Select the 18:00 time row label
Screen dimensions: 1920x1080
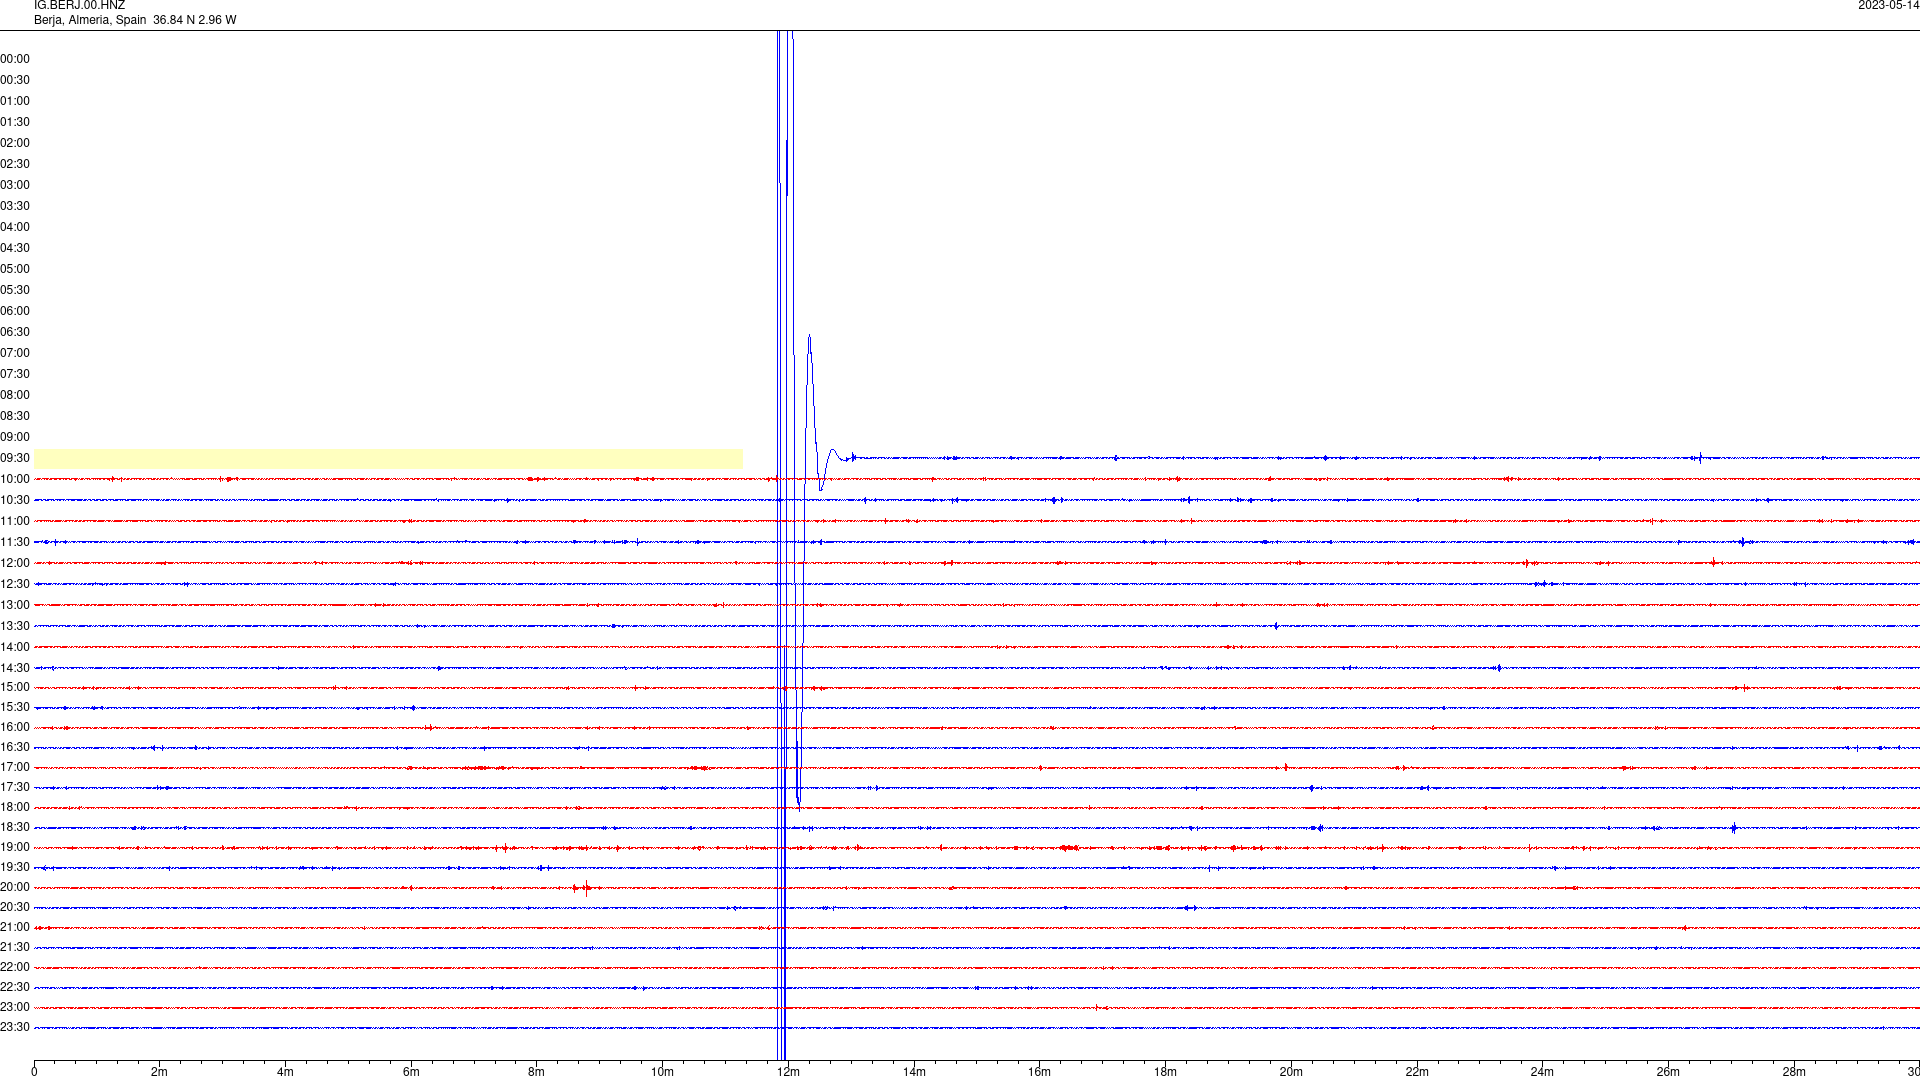tap(15, 807)
